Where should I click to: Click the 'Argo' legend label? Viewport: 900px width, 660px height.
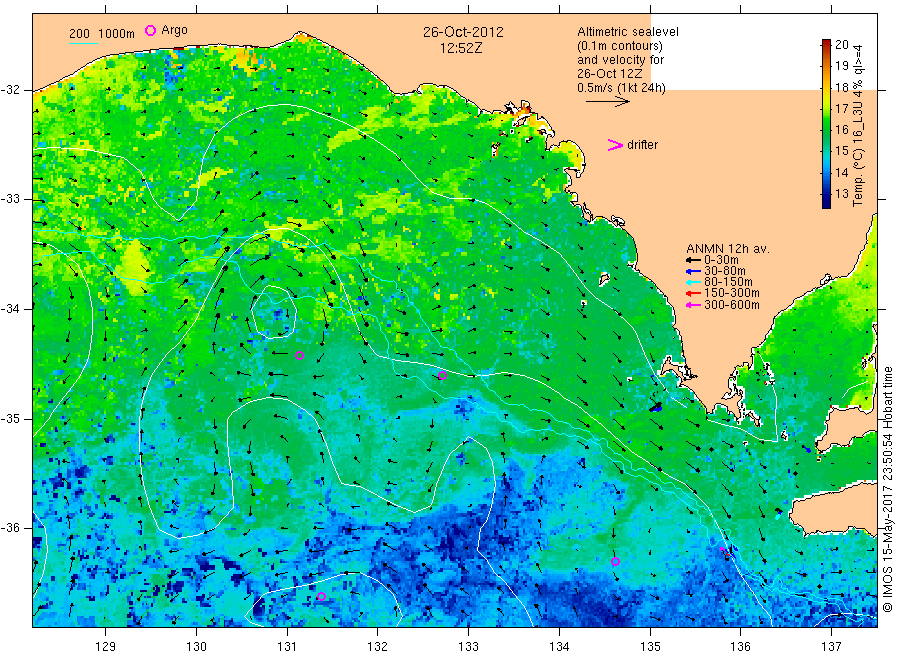pos(174,30)
